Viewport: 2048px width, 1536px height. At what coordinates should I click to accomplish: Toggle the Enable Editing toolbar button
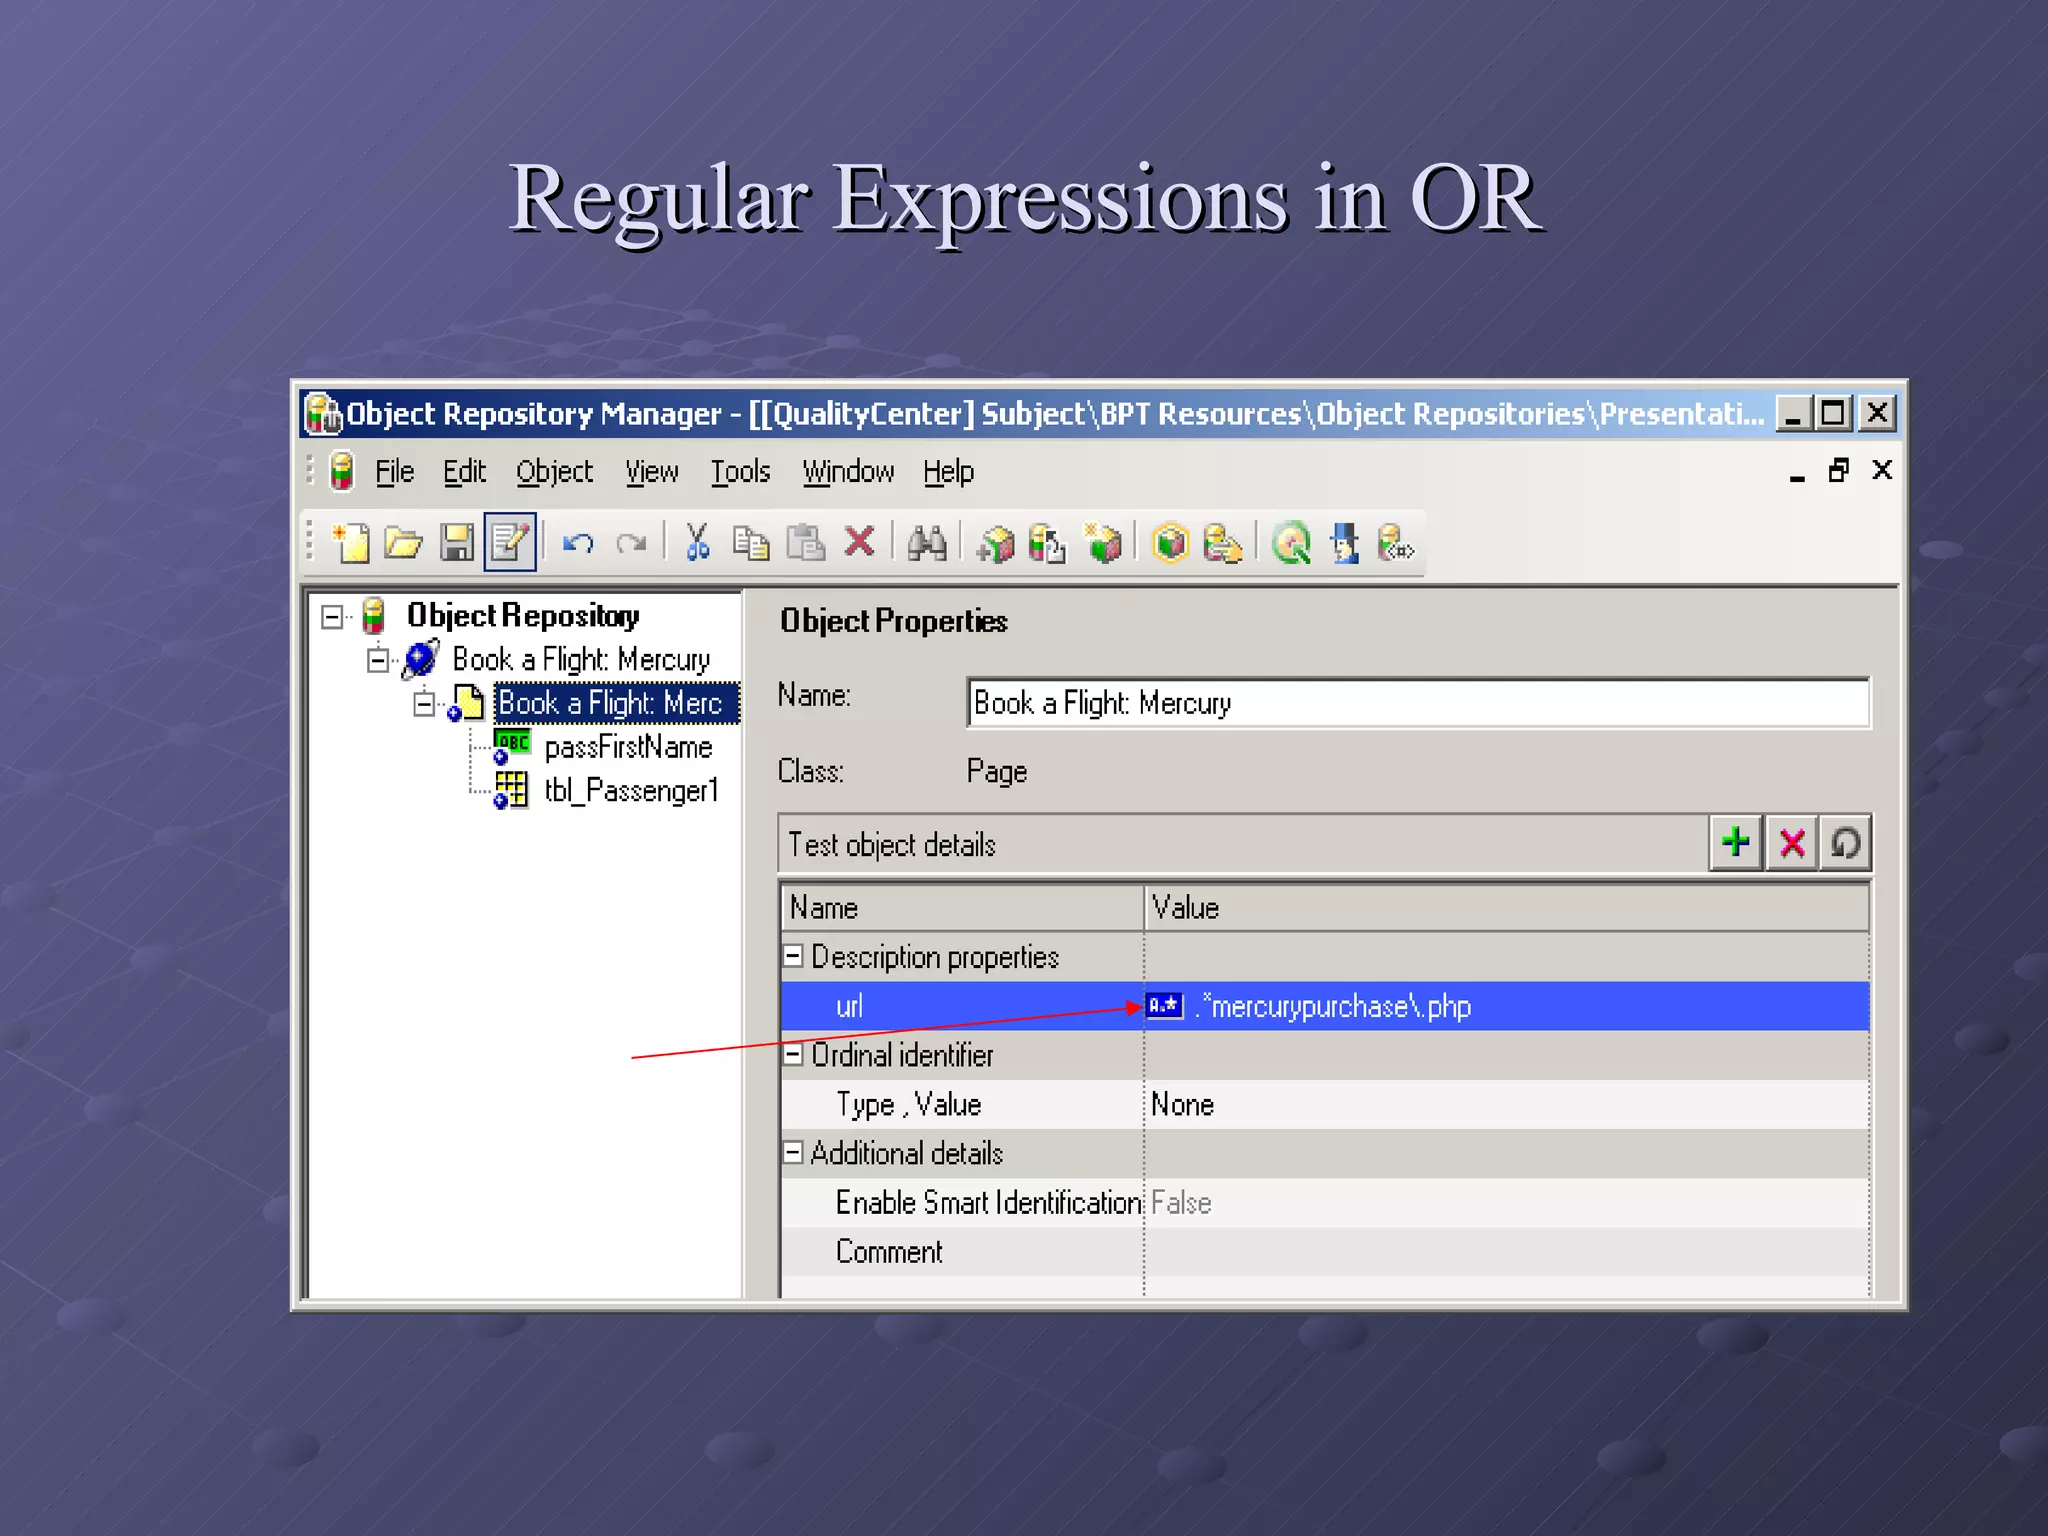[x=510, y=542]
